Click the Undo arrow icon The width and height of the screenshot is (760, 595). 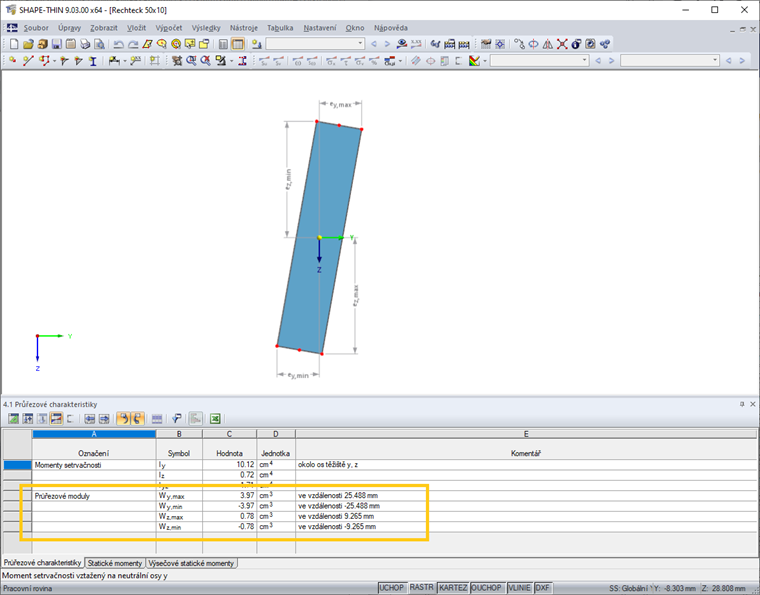pos(118,44)
